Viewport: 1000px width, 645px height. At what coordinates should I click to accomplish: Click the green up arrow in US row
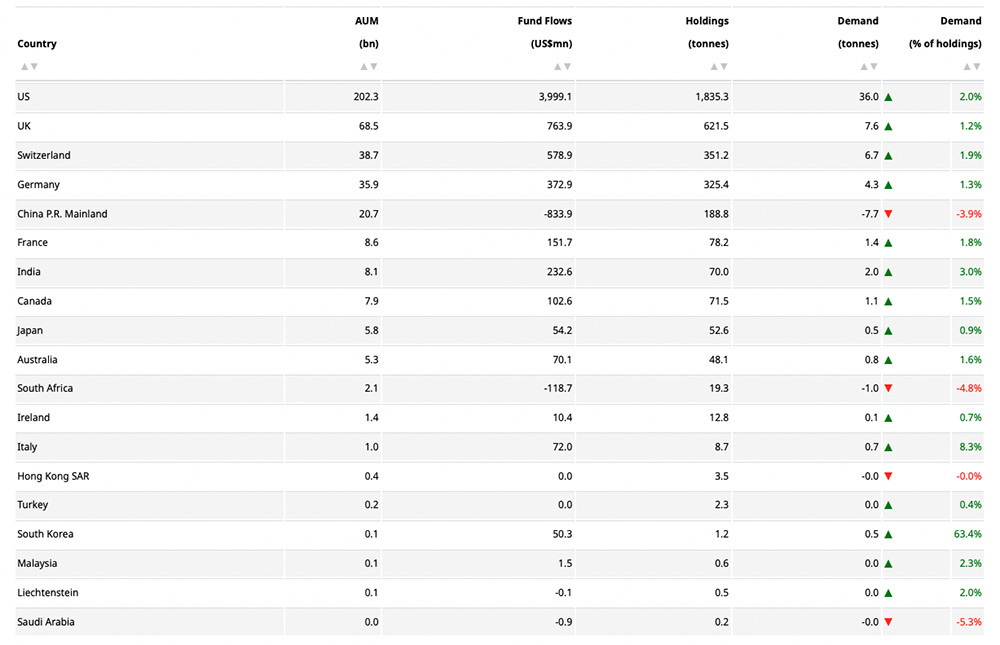(888, 97)
